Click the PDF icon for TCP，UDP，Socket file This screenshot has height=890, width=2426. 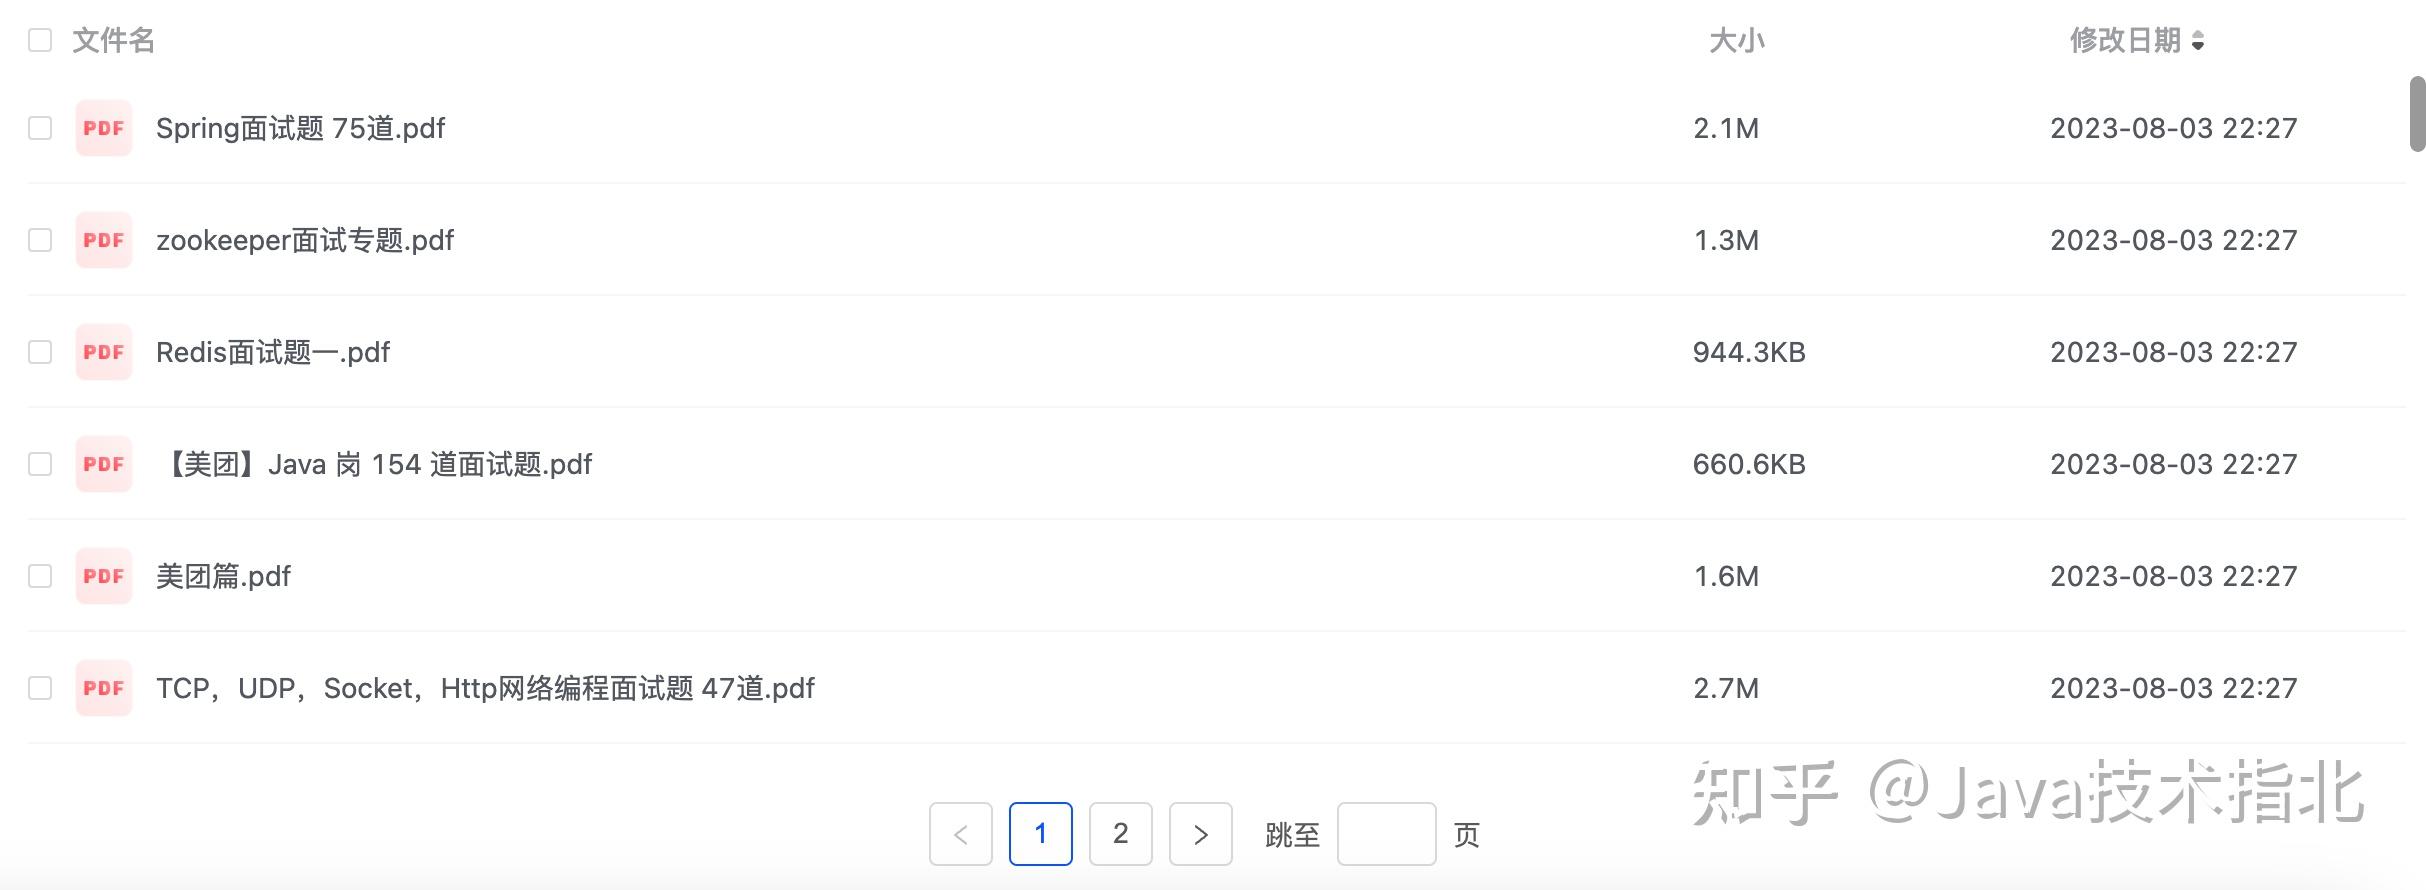click(x=104, y=688)
